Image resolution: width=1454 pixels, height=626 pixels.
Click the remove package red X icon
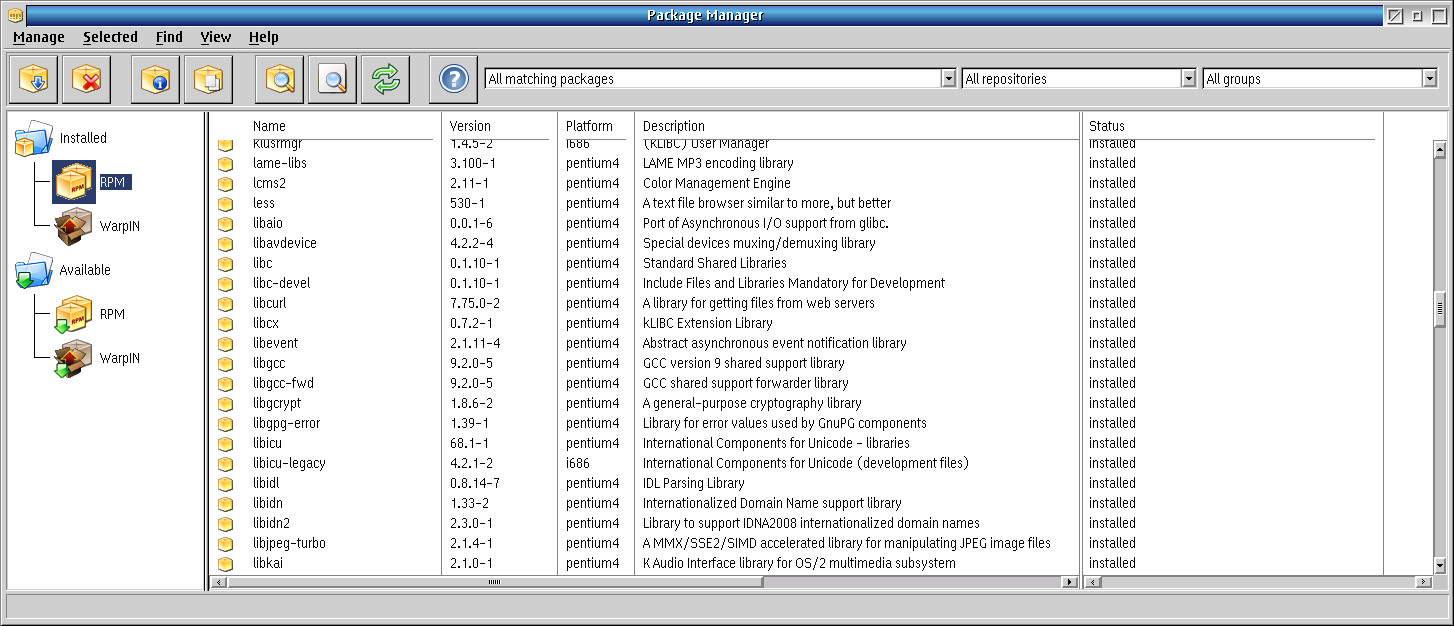(x=87, y=79)
